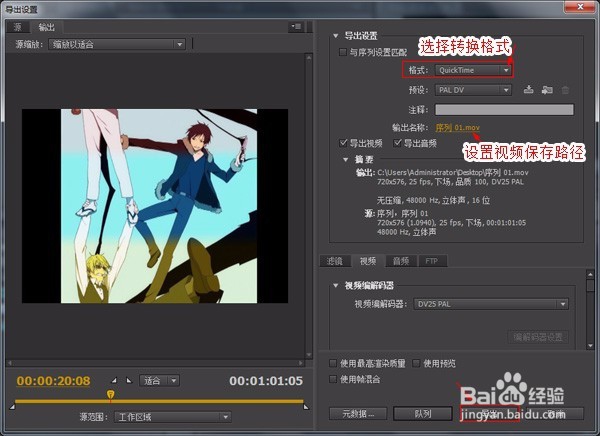Click the 元数据... button
The width and height of the screenshot is (600, 436).
tap(358, 413)
